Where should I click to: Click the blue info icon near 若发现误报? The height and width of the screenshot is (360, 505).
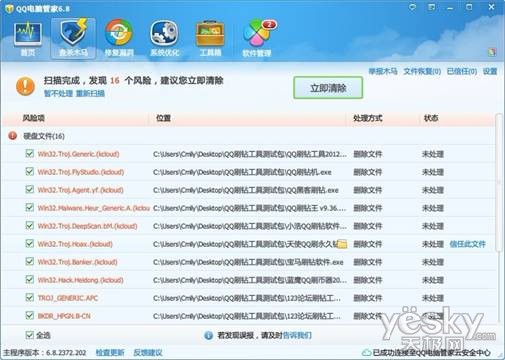[x=208, y=335]
